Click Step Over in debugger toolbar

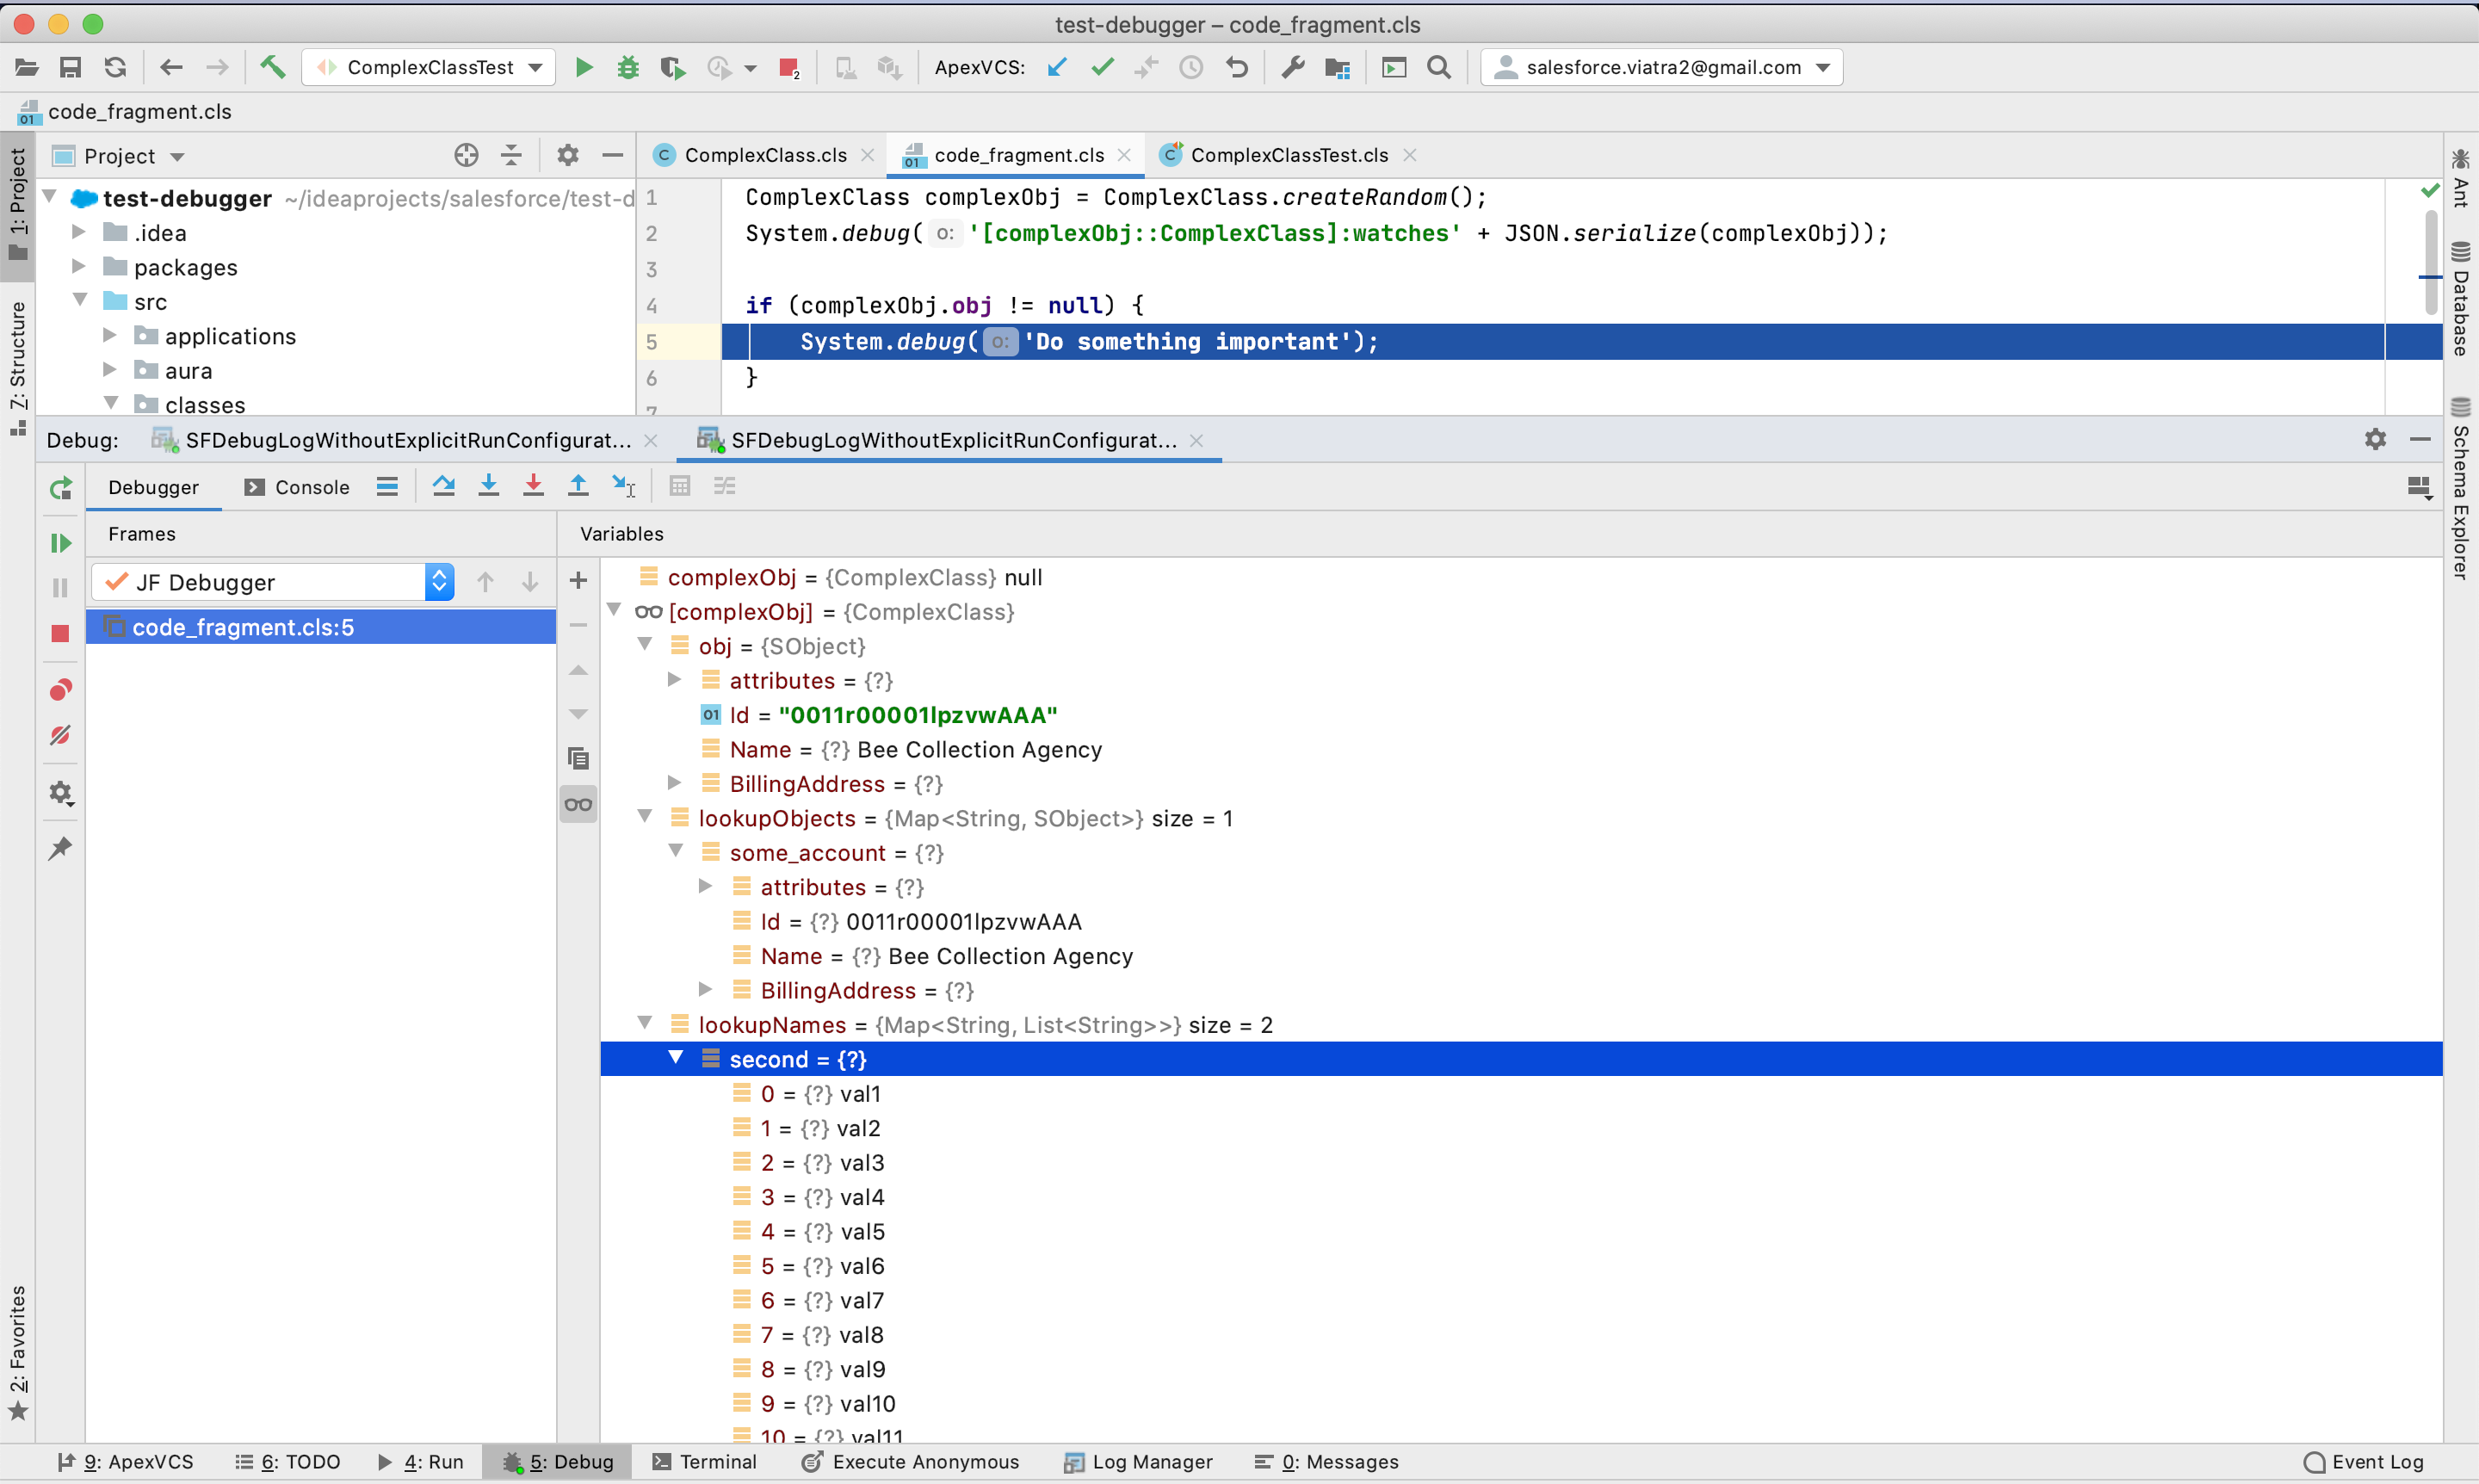(444, 486)
